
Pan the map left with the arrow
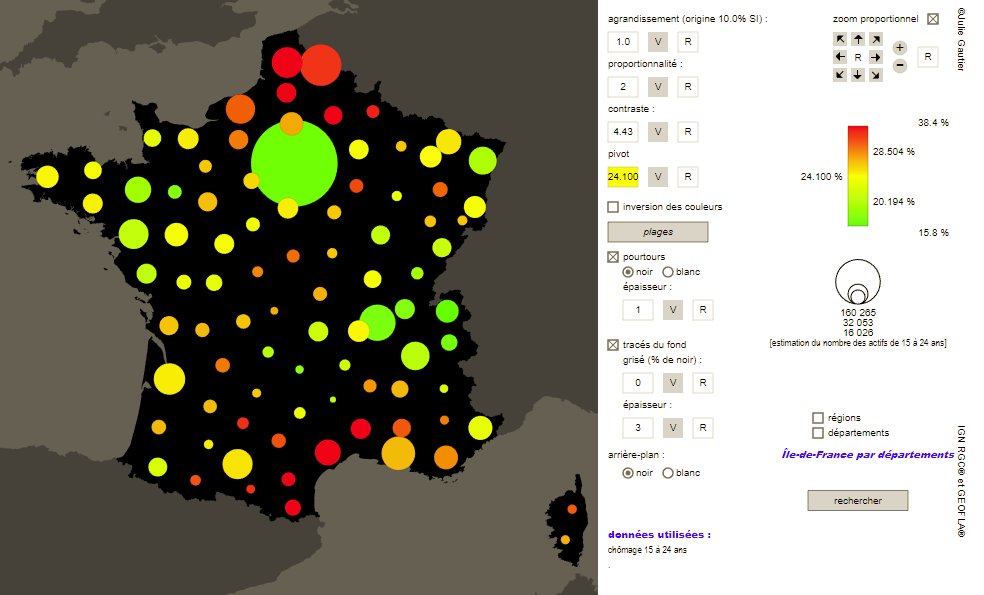(x=840, y=58)
